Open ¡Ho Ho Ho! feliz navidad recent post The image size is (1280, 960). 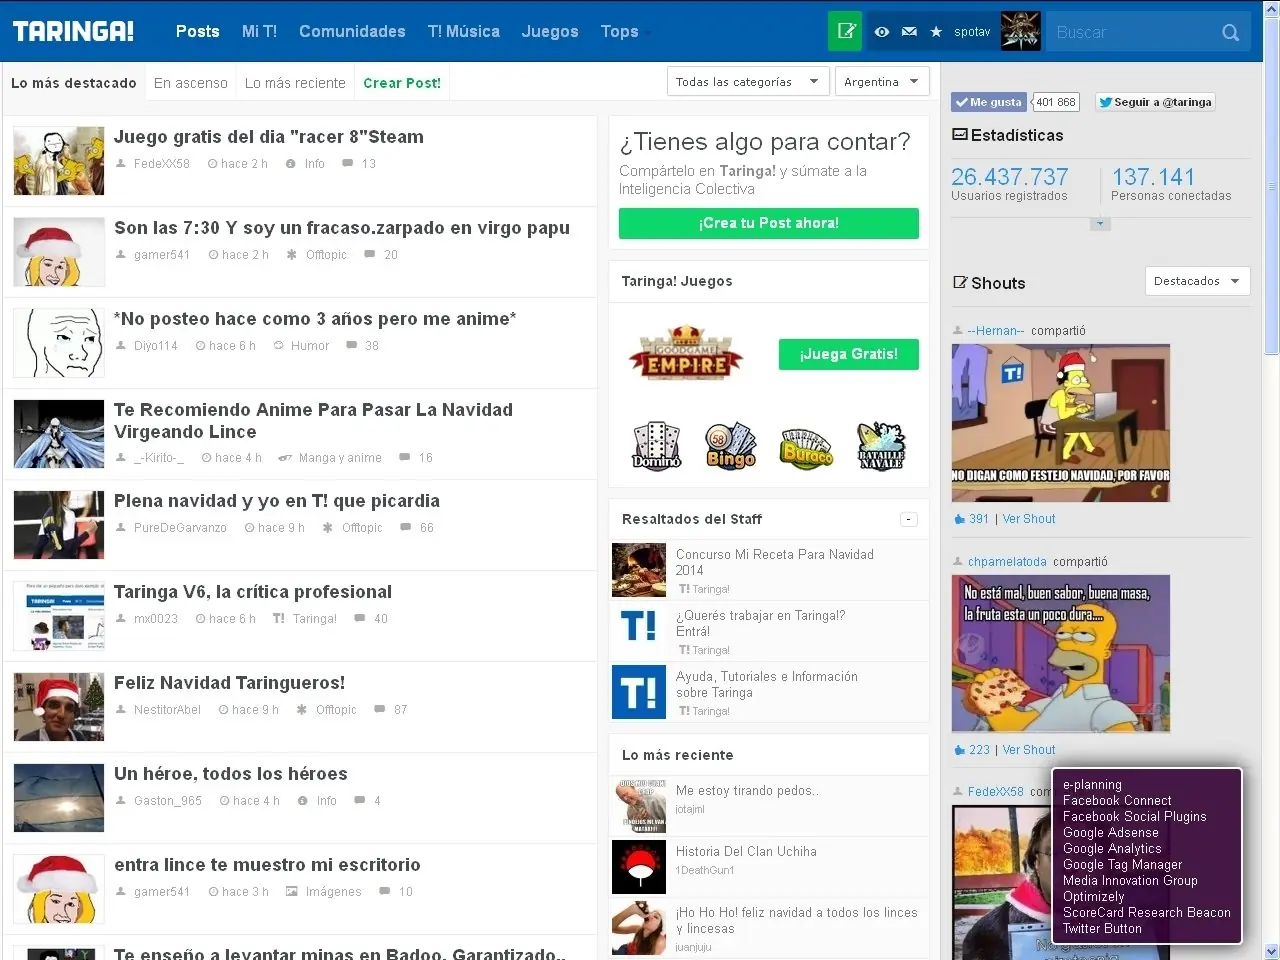796,921
